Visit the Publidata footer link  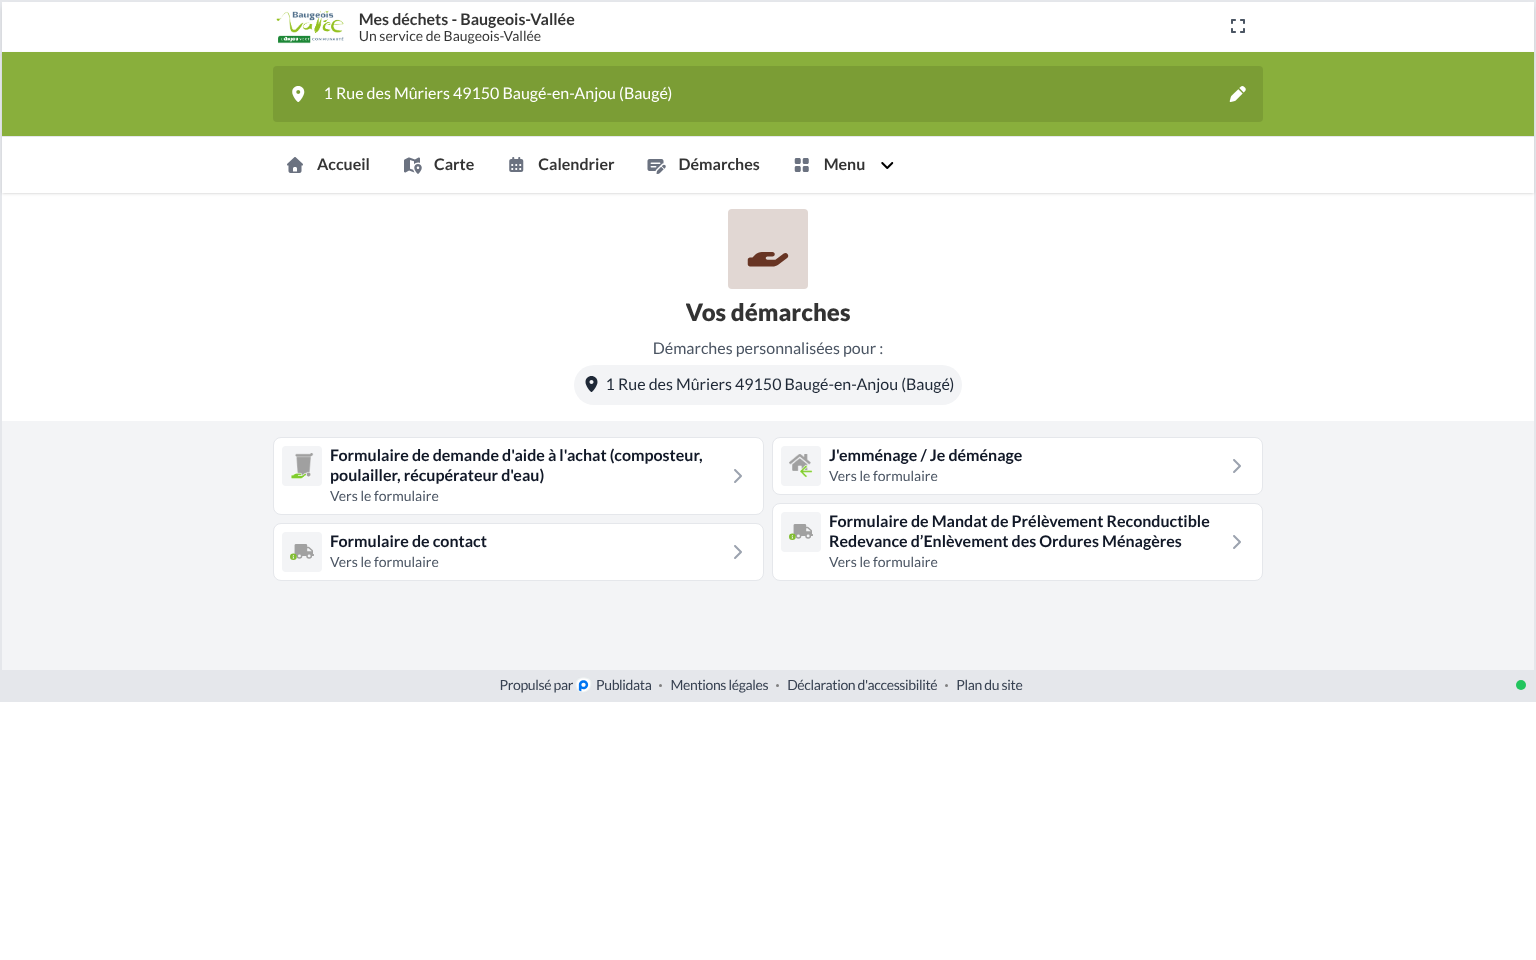pos(624,686)
